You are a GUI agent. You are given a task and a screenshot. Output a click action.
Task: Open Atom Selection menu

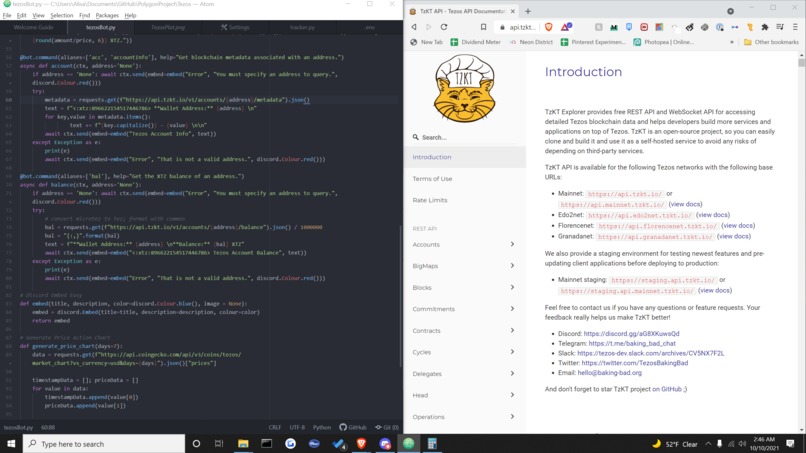tap(62, 15)
